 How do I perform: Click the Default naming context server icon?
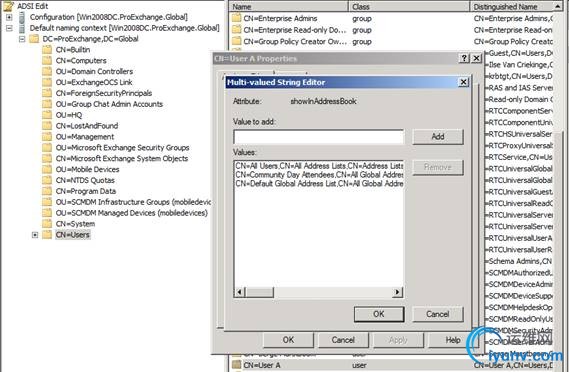coord(22,28)
